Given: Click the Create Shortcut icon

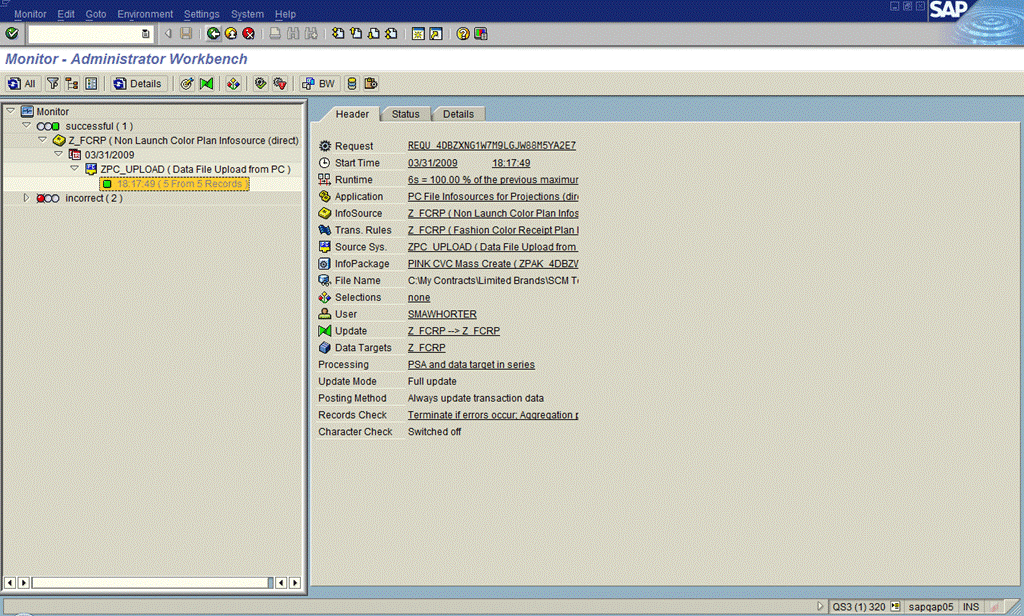Looking at the screenshot, I should pos(436,33).
